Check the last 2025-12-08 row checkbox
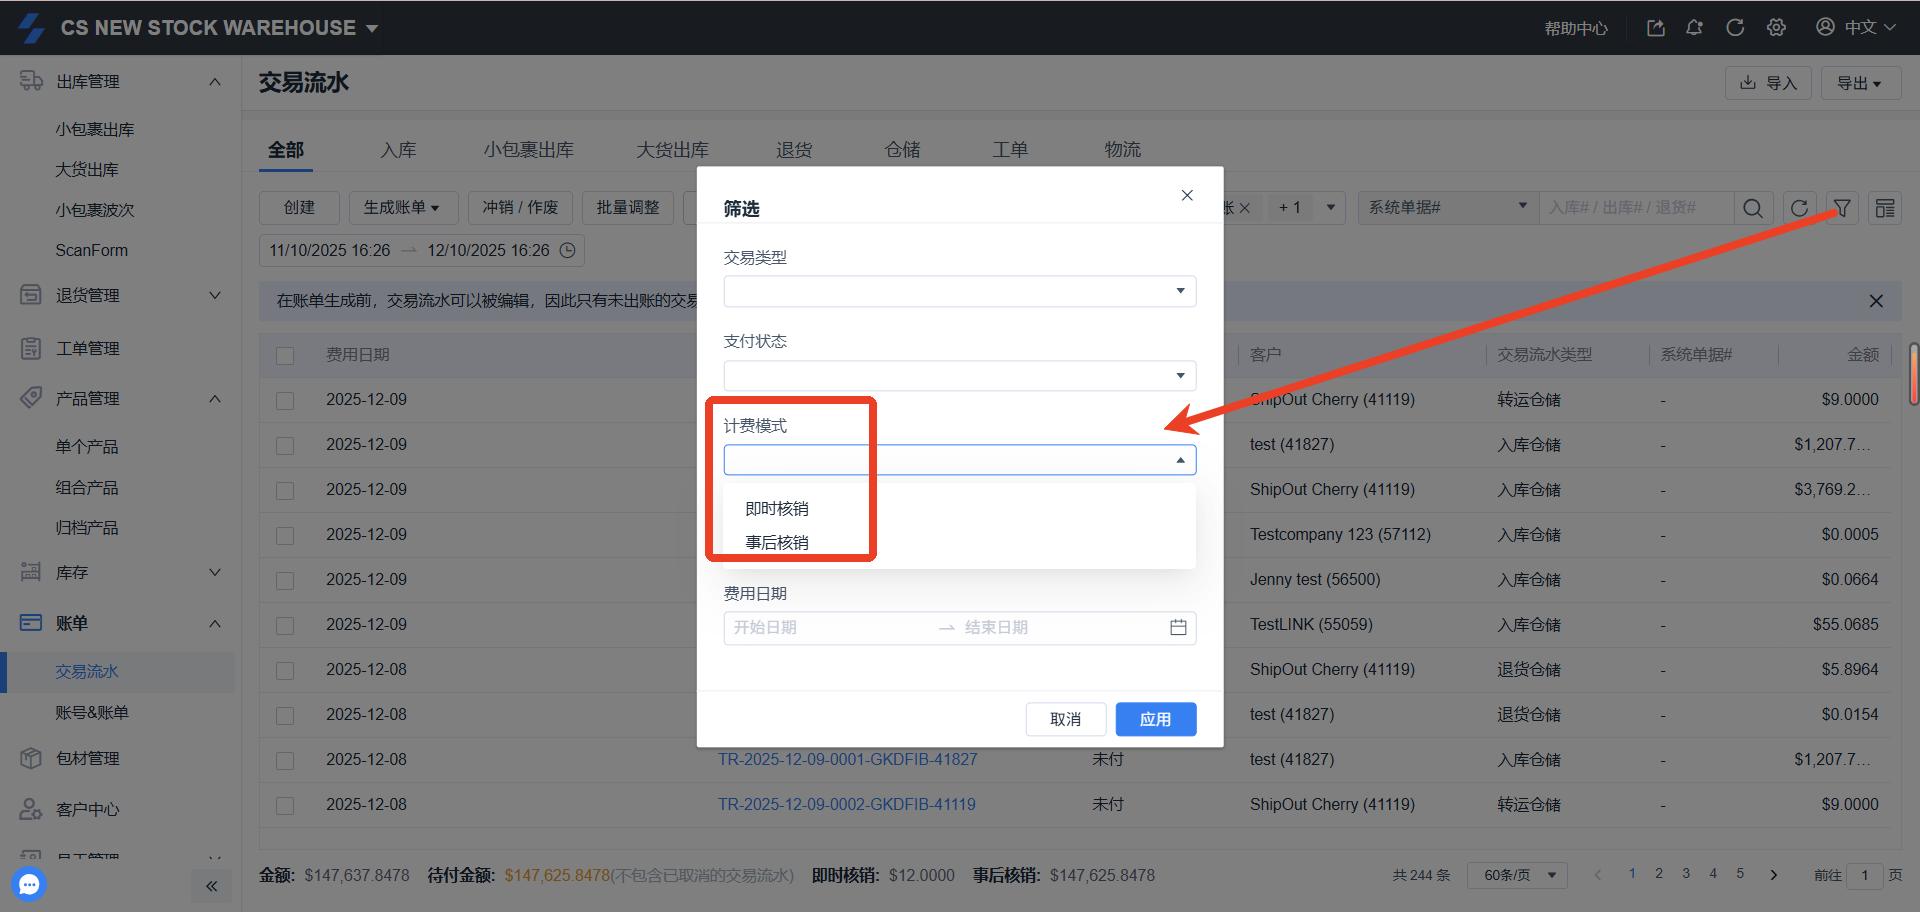 click(285, 805)
